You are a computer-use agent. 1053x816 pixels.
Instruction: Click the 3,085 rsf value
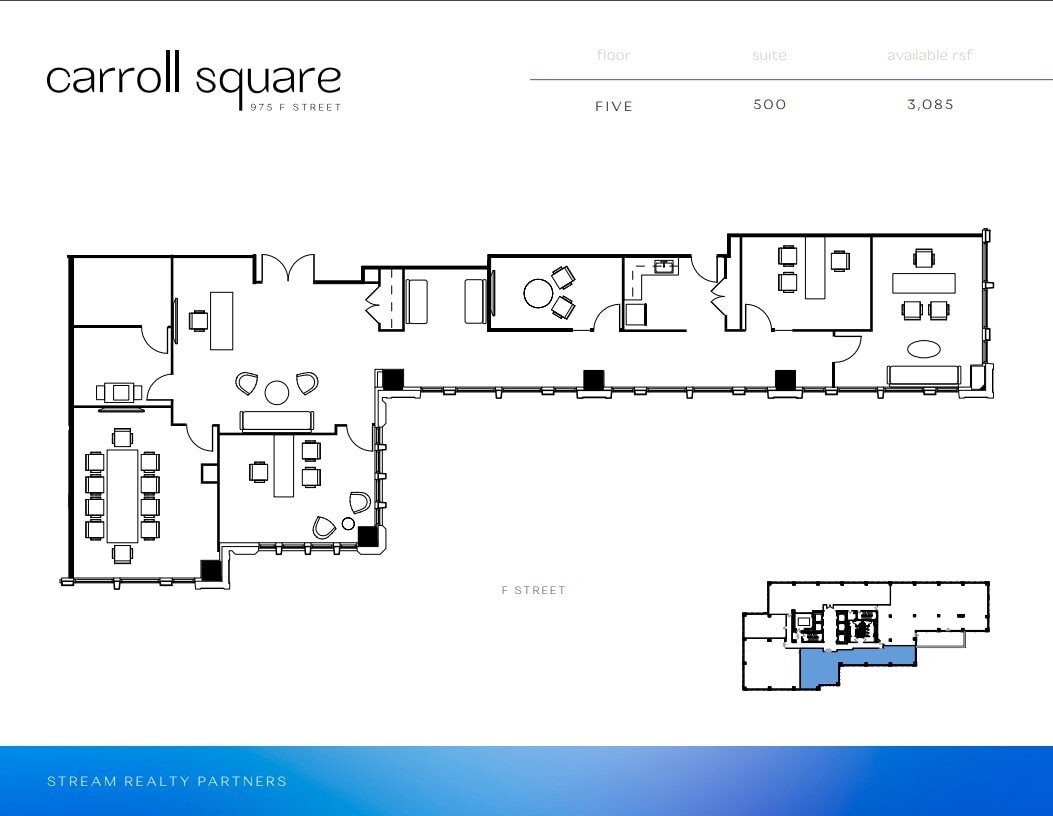(930, 104)
